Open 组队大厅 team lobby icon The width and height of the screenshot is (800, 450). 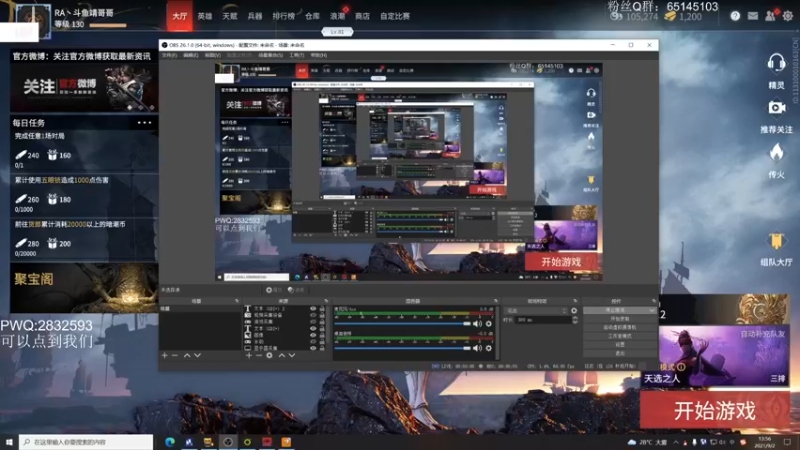776,241
